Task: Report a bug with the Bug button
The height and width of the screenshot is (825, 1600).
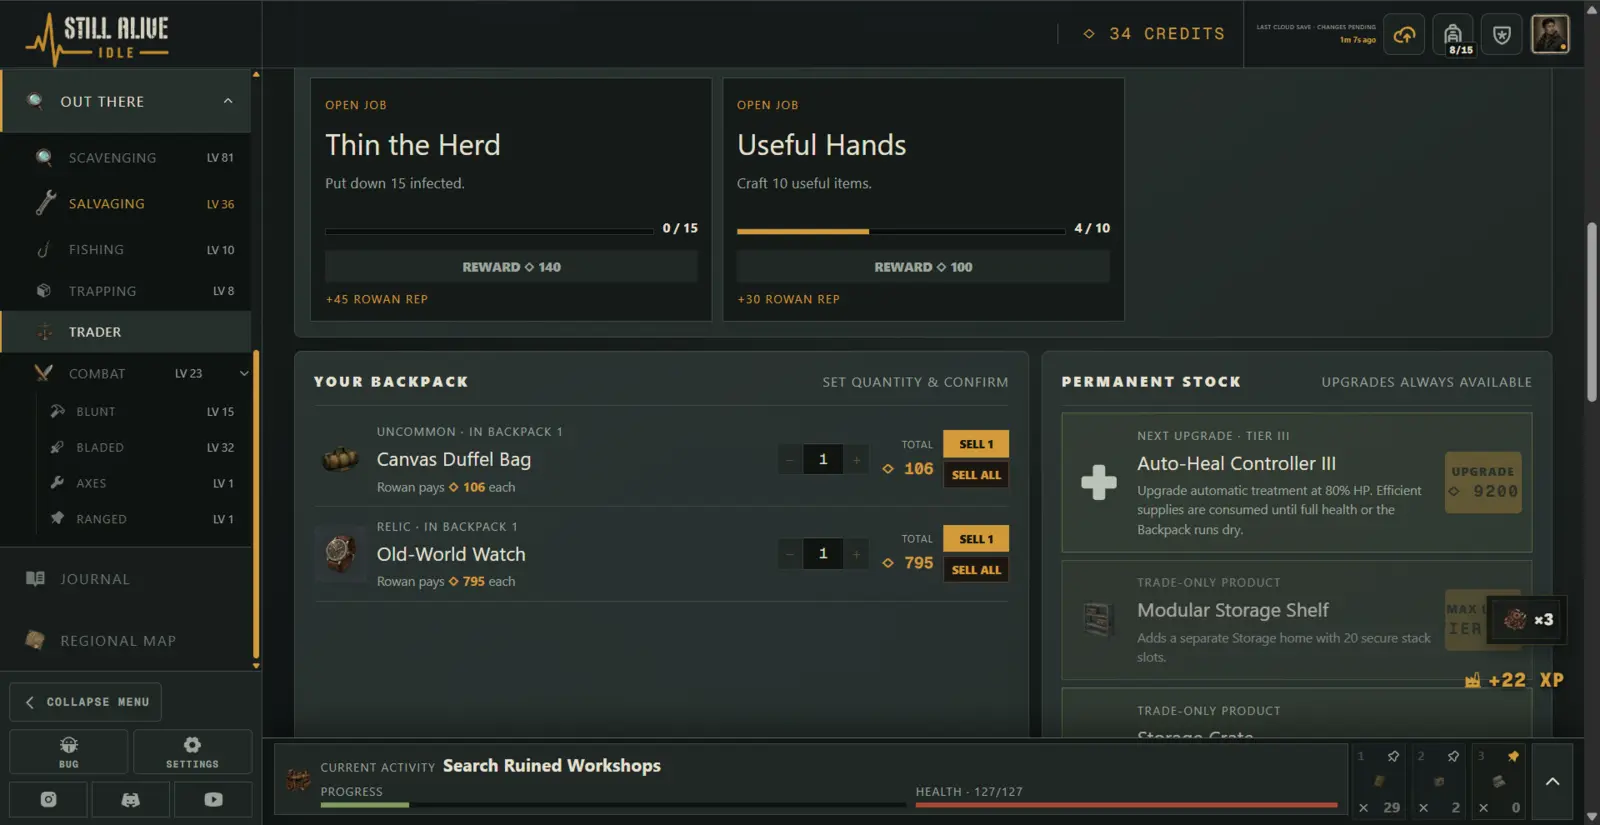Action: pyautogui.click(x=69, y=752)
